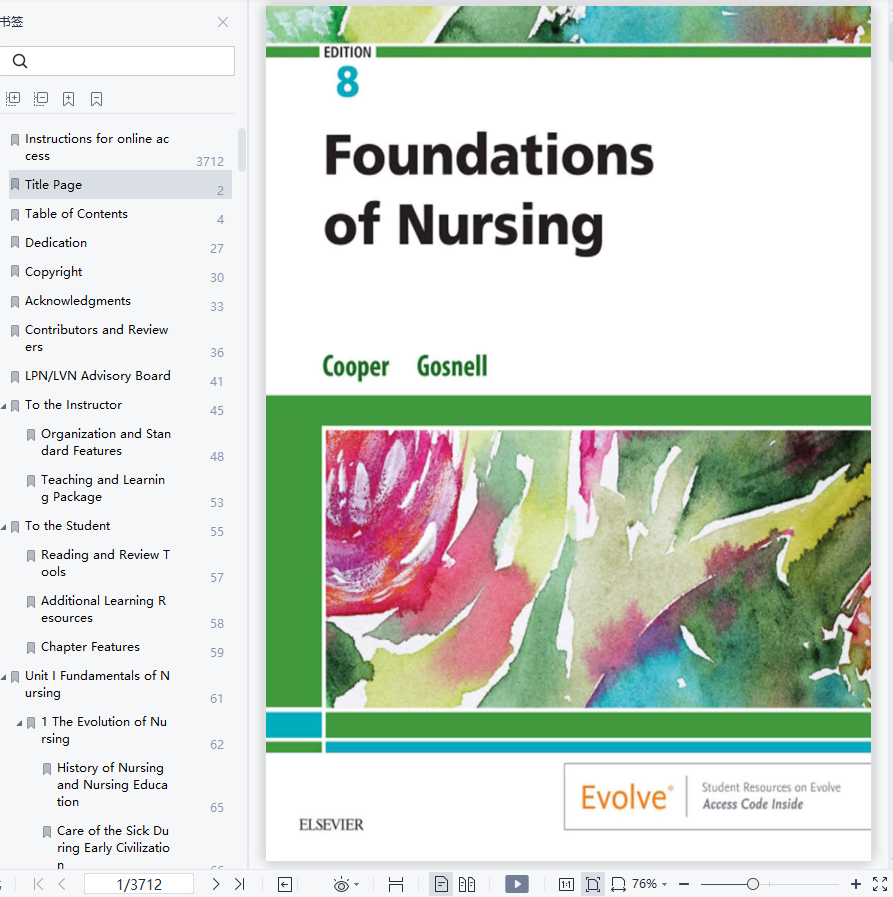Go to History of Nursing and Nursing Education

(112, 784)
